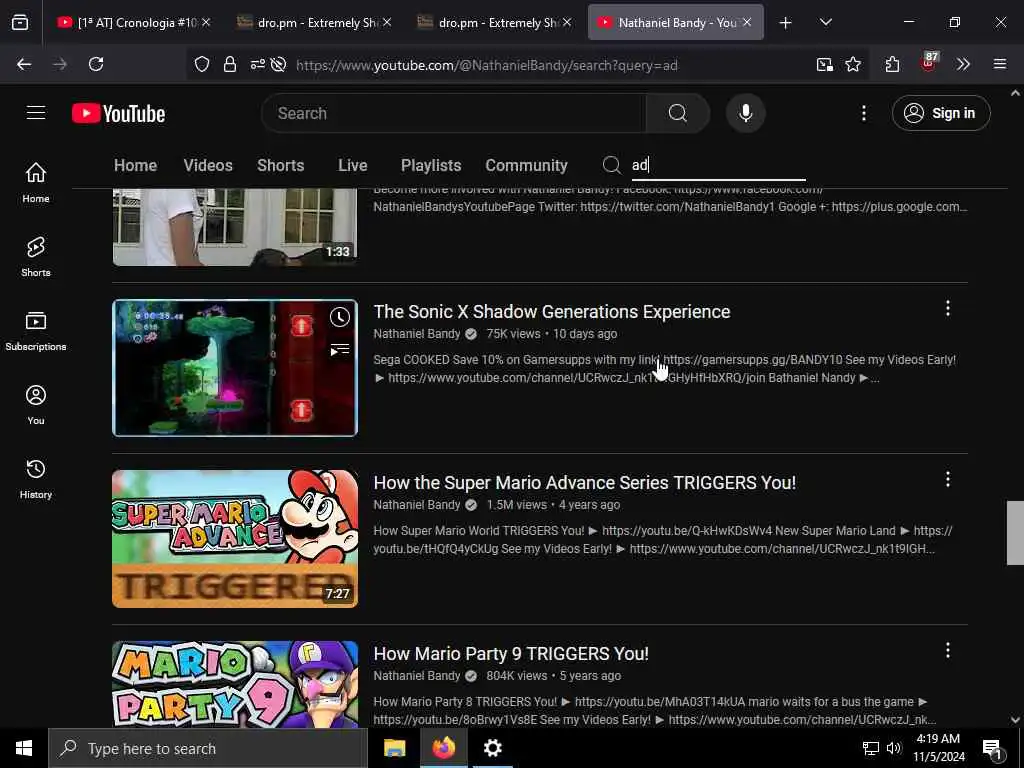Click Type here to search taskbar box
The image size is (1024, 768).
tap(208, 748)
